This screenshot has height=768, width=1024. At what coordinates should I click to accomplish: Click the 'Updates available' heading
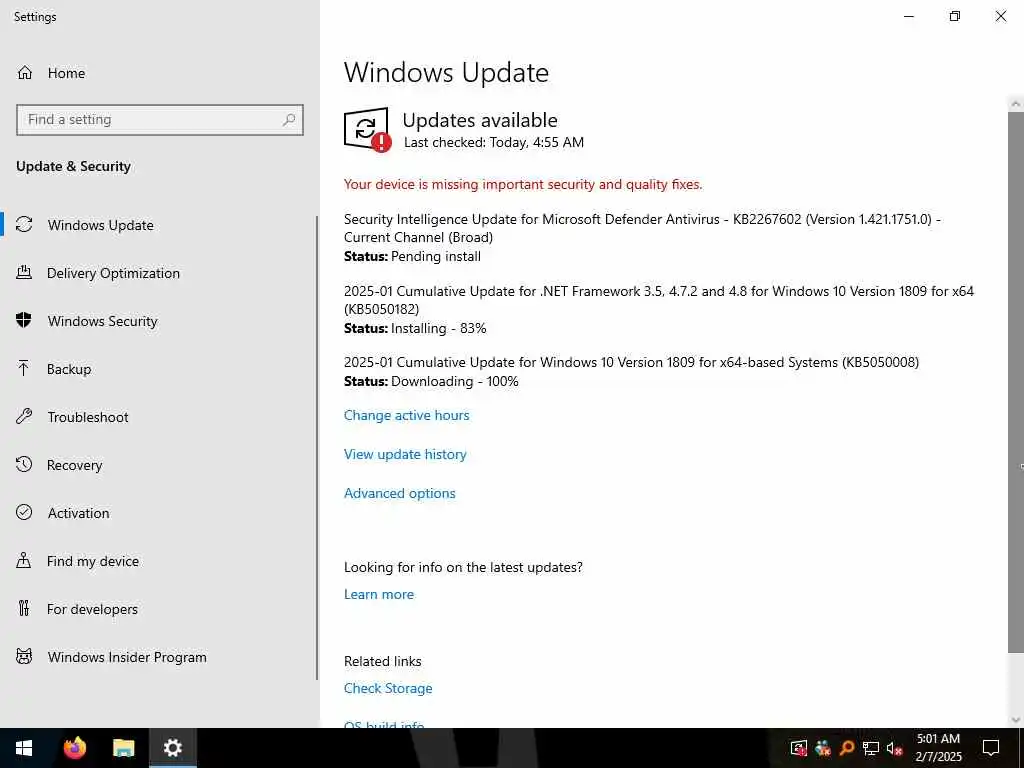(x=480, y=120)
